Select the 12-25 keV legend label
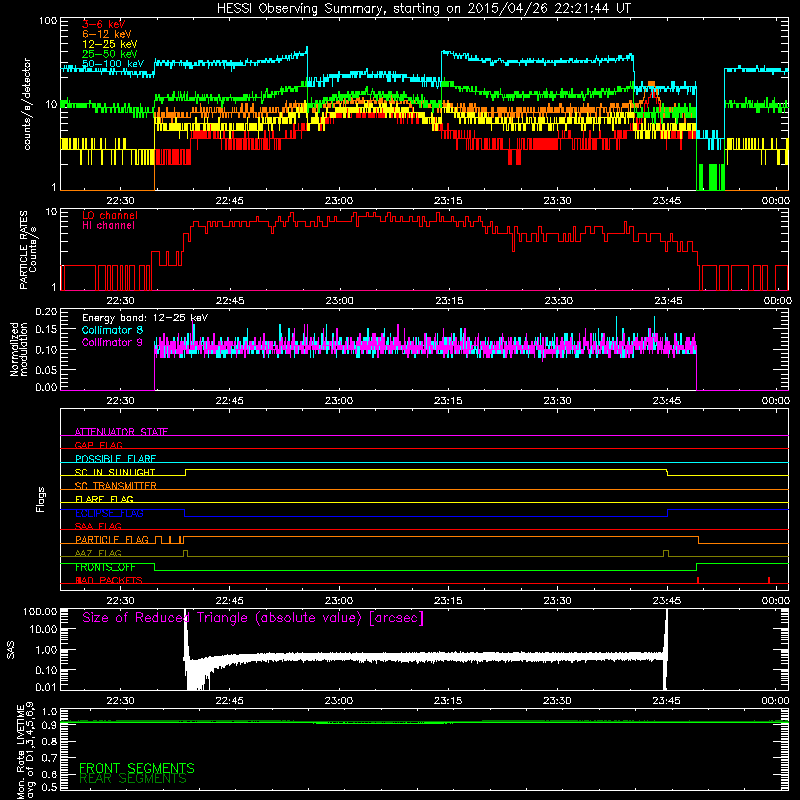Screen dimensions: 800x800 tap(110, 44)
